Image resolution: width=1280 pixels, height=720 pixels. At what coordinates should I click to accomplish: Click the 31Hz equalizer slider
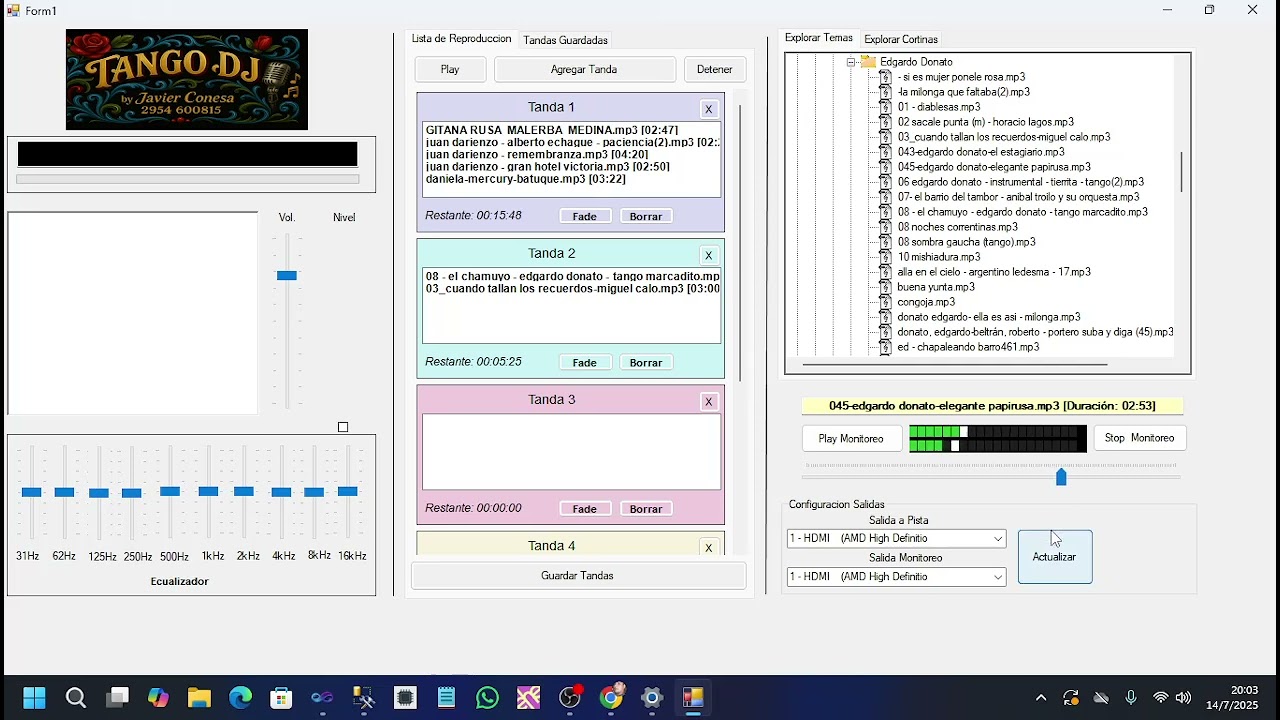[x=31, y=492]
